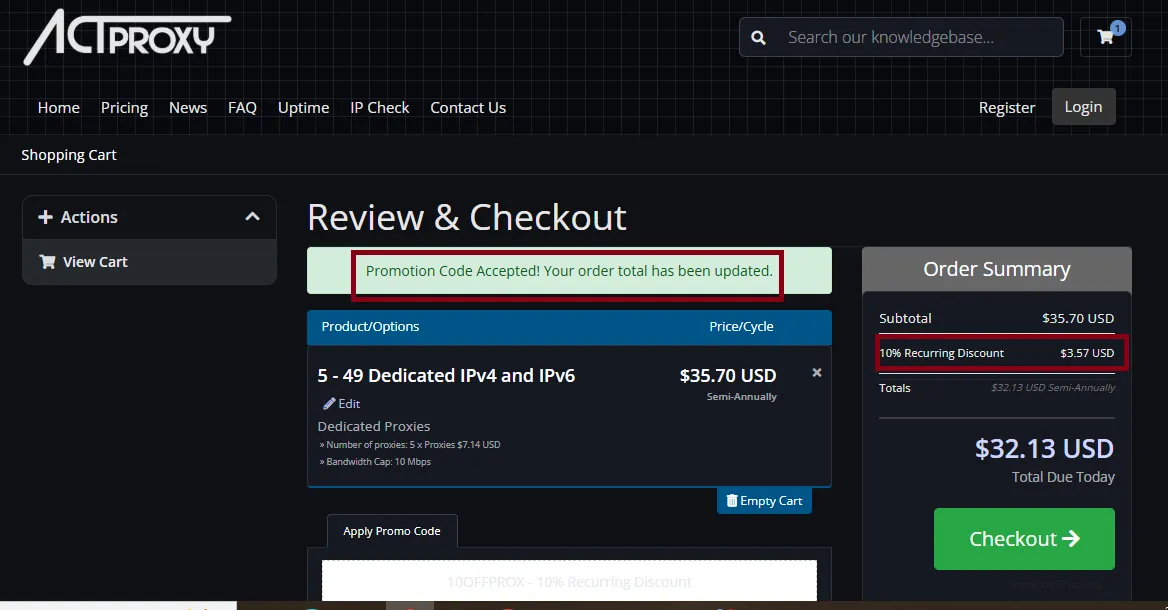This screenshot has width=1168, height=610.
Task: Open the Register link
Action: click(1007, 107)
